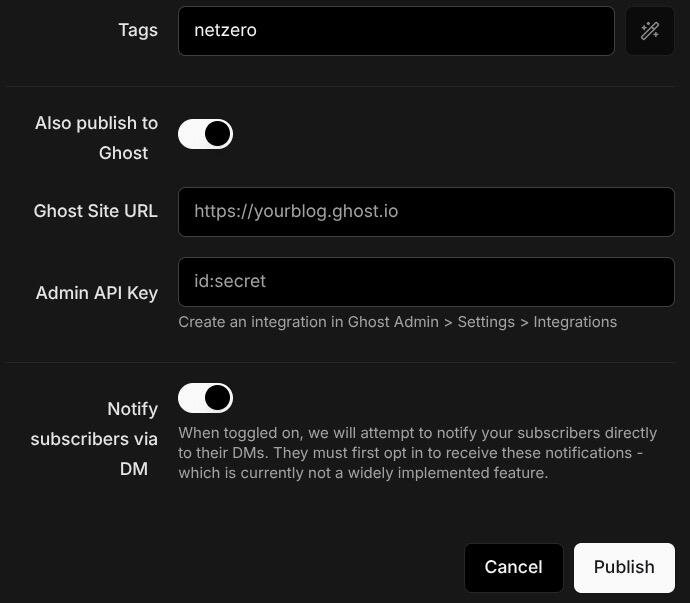The image size is (690, 603).
Task: Click the Ghost Site URL label
Action: point(95,211)
